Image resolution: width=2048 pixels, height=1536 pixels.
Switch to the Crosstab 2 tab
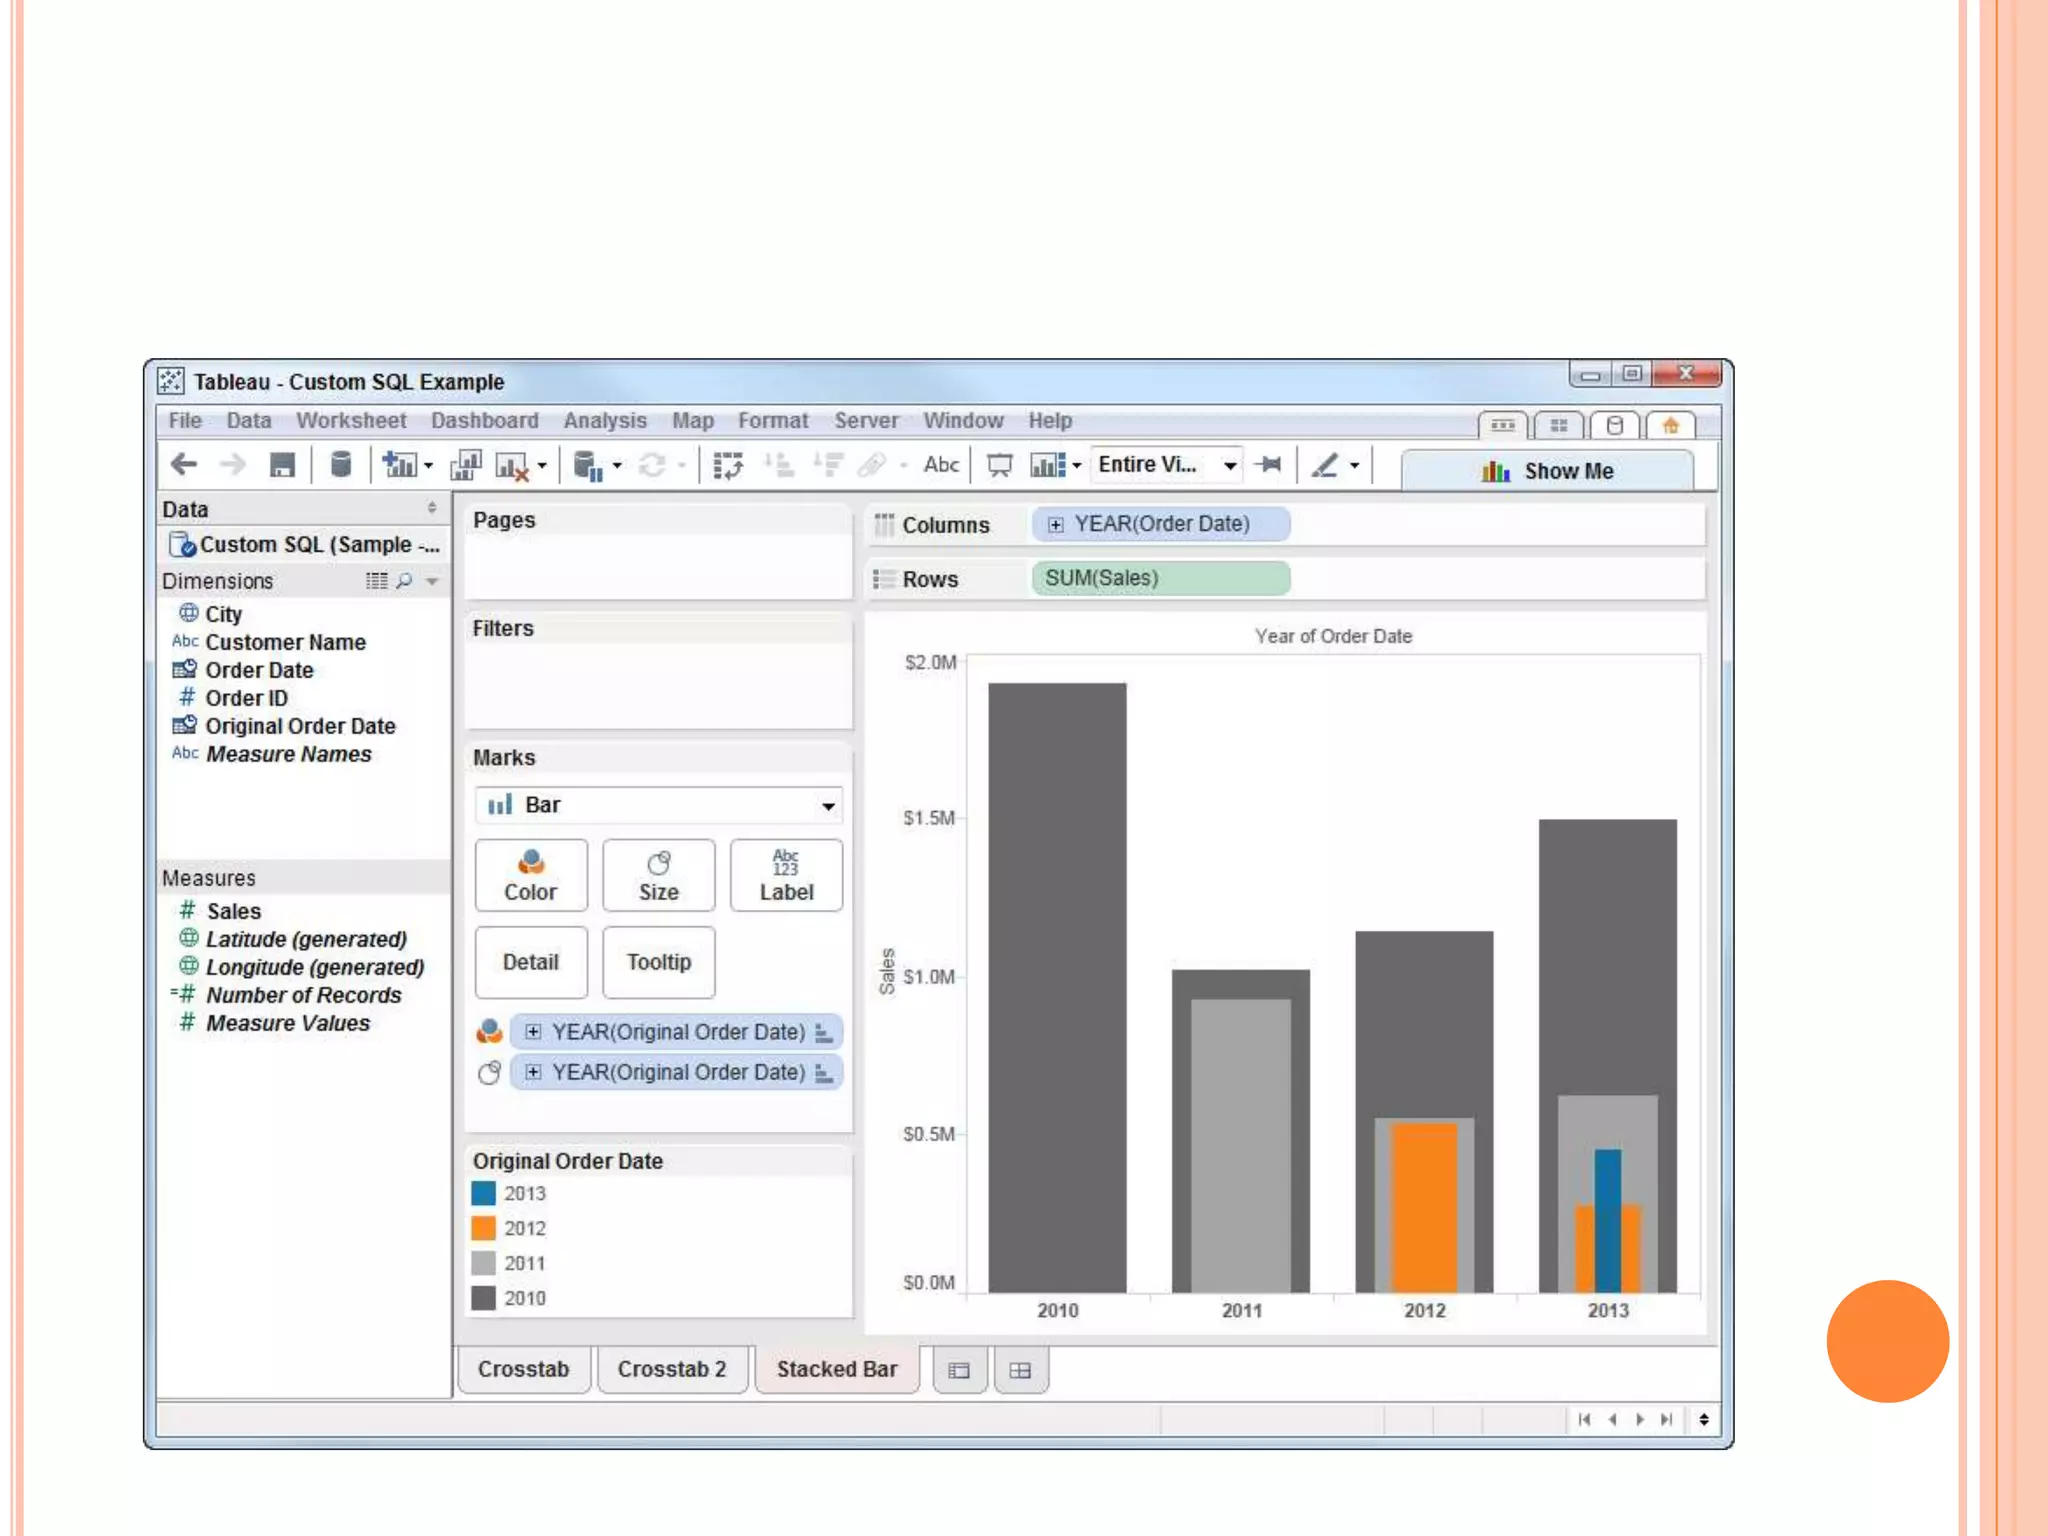(x=671, y=1369)
